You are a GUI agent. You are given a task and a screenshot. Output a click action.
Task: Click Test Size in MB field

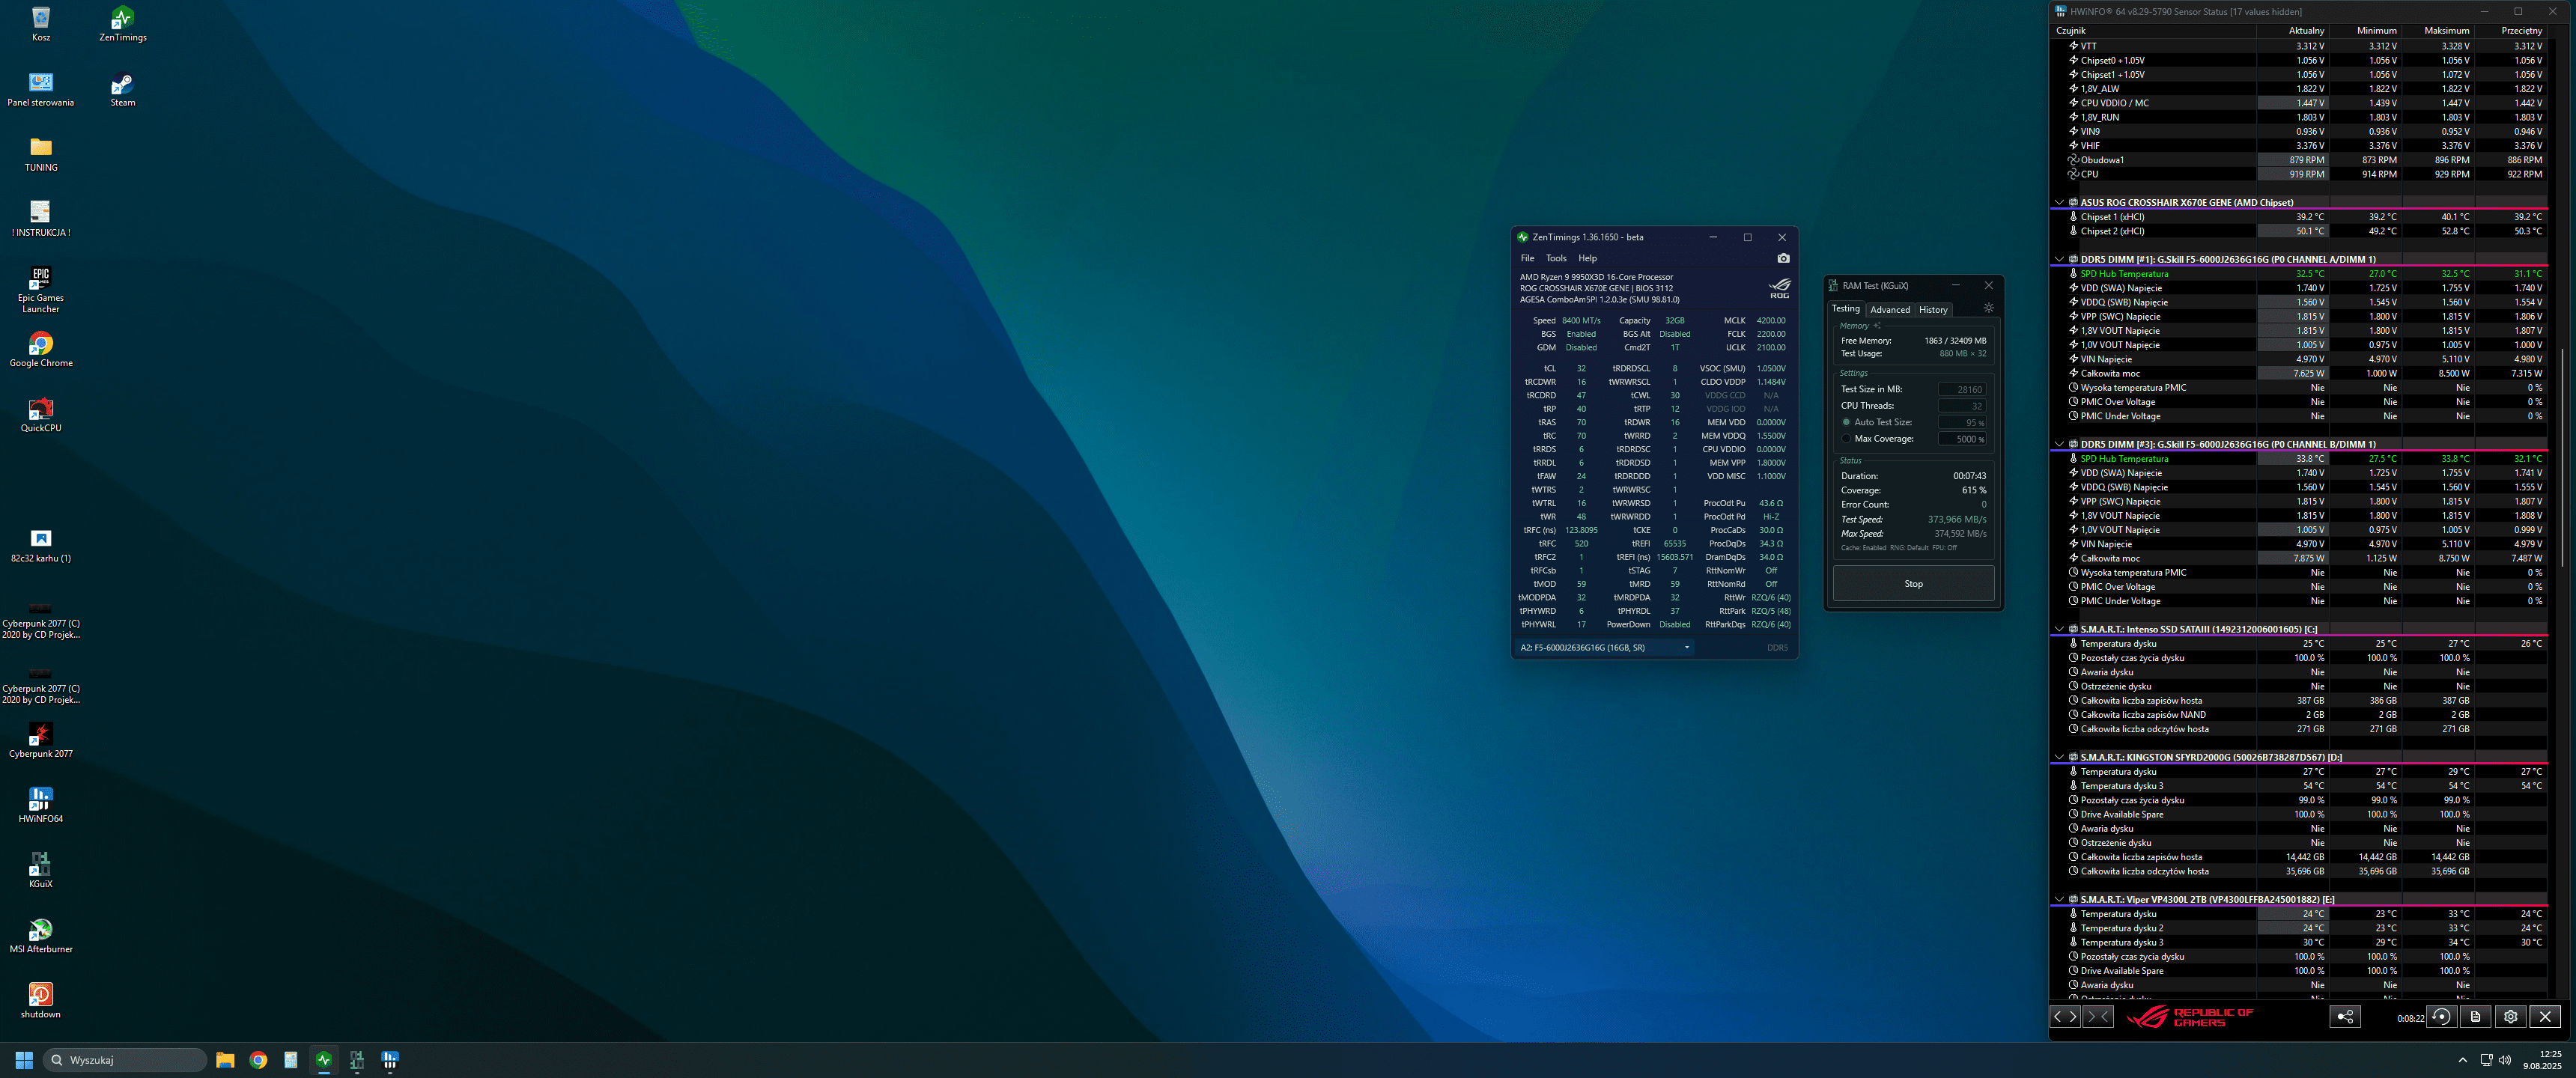1962,390
